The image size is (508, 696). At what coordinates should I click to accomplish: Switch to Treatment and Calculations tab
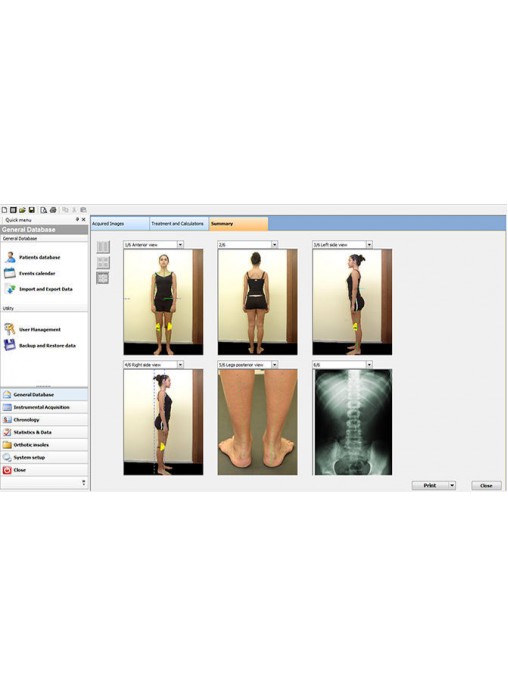179,224
